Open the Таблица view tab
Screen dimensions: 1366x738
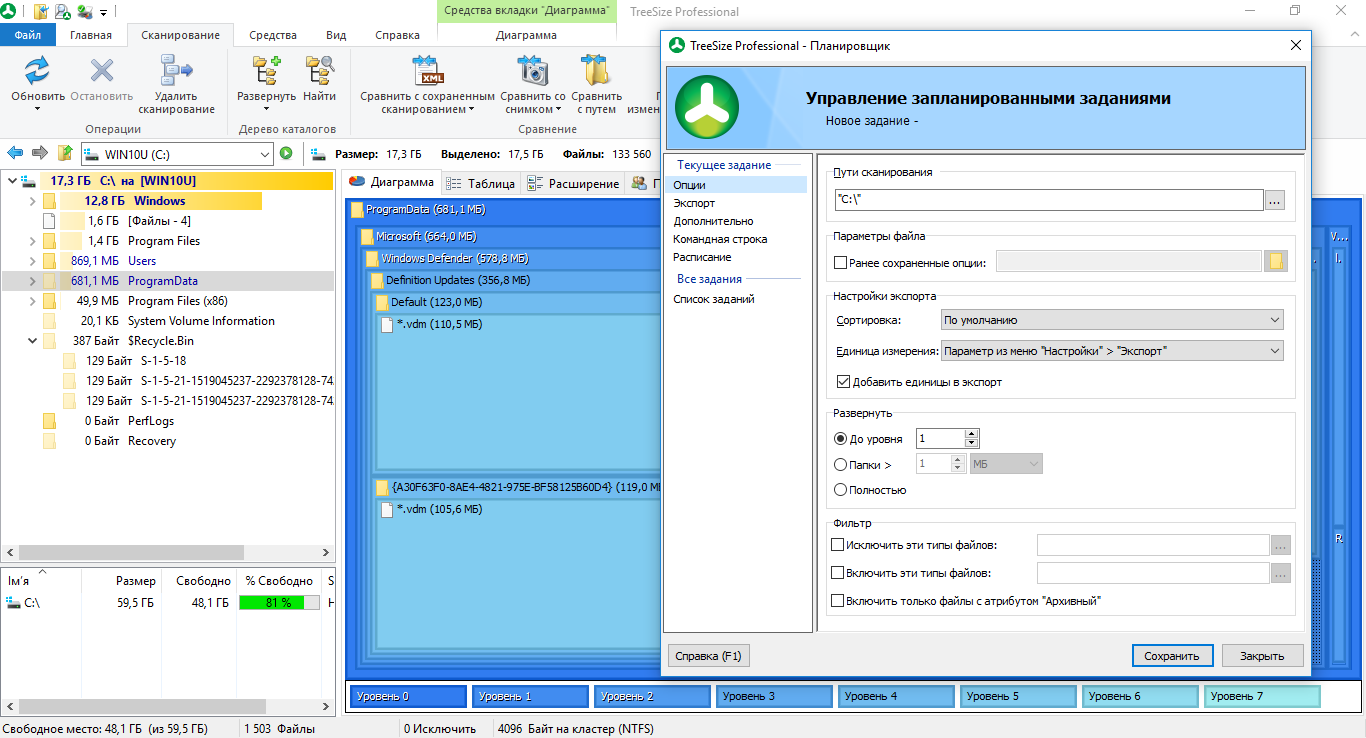click(x=480, y=183)
